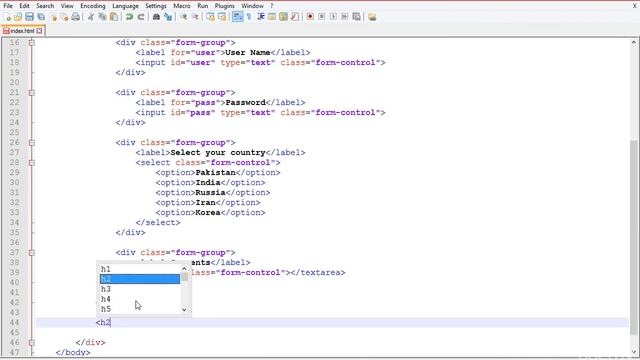The height and width of the screenshot is (360, 640).
Task: Click the Copy toolbar icon
Action: pos(102,17)
